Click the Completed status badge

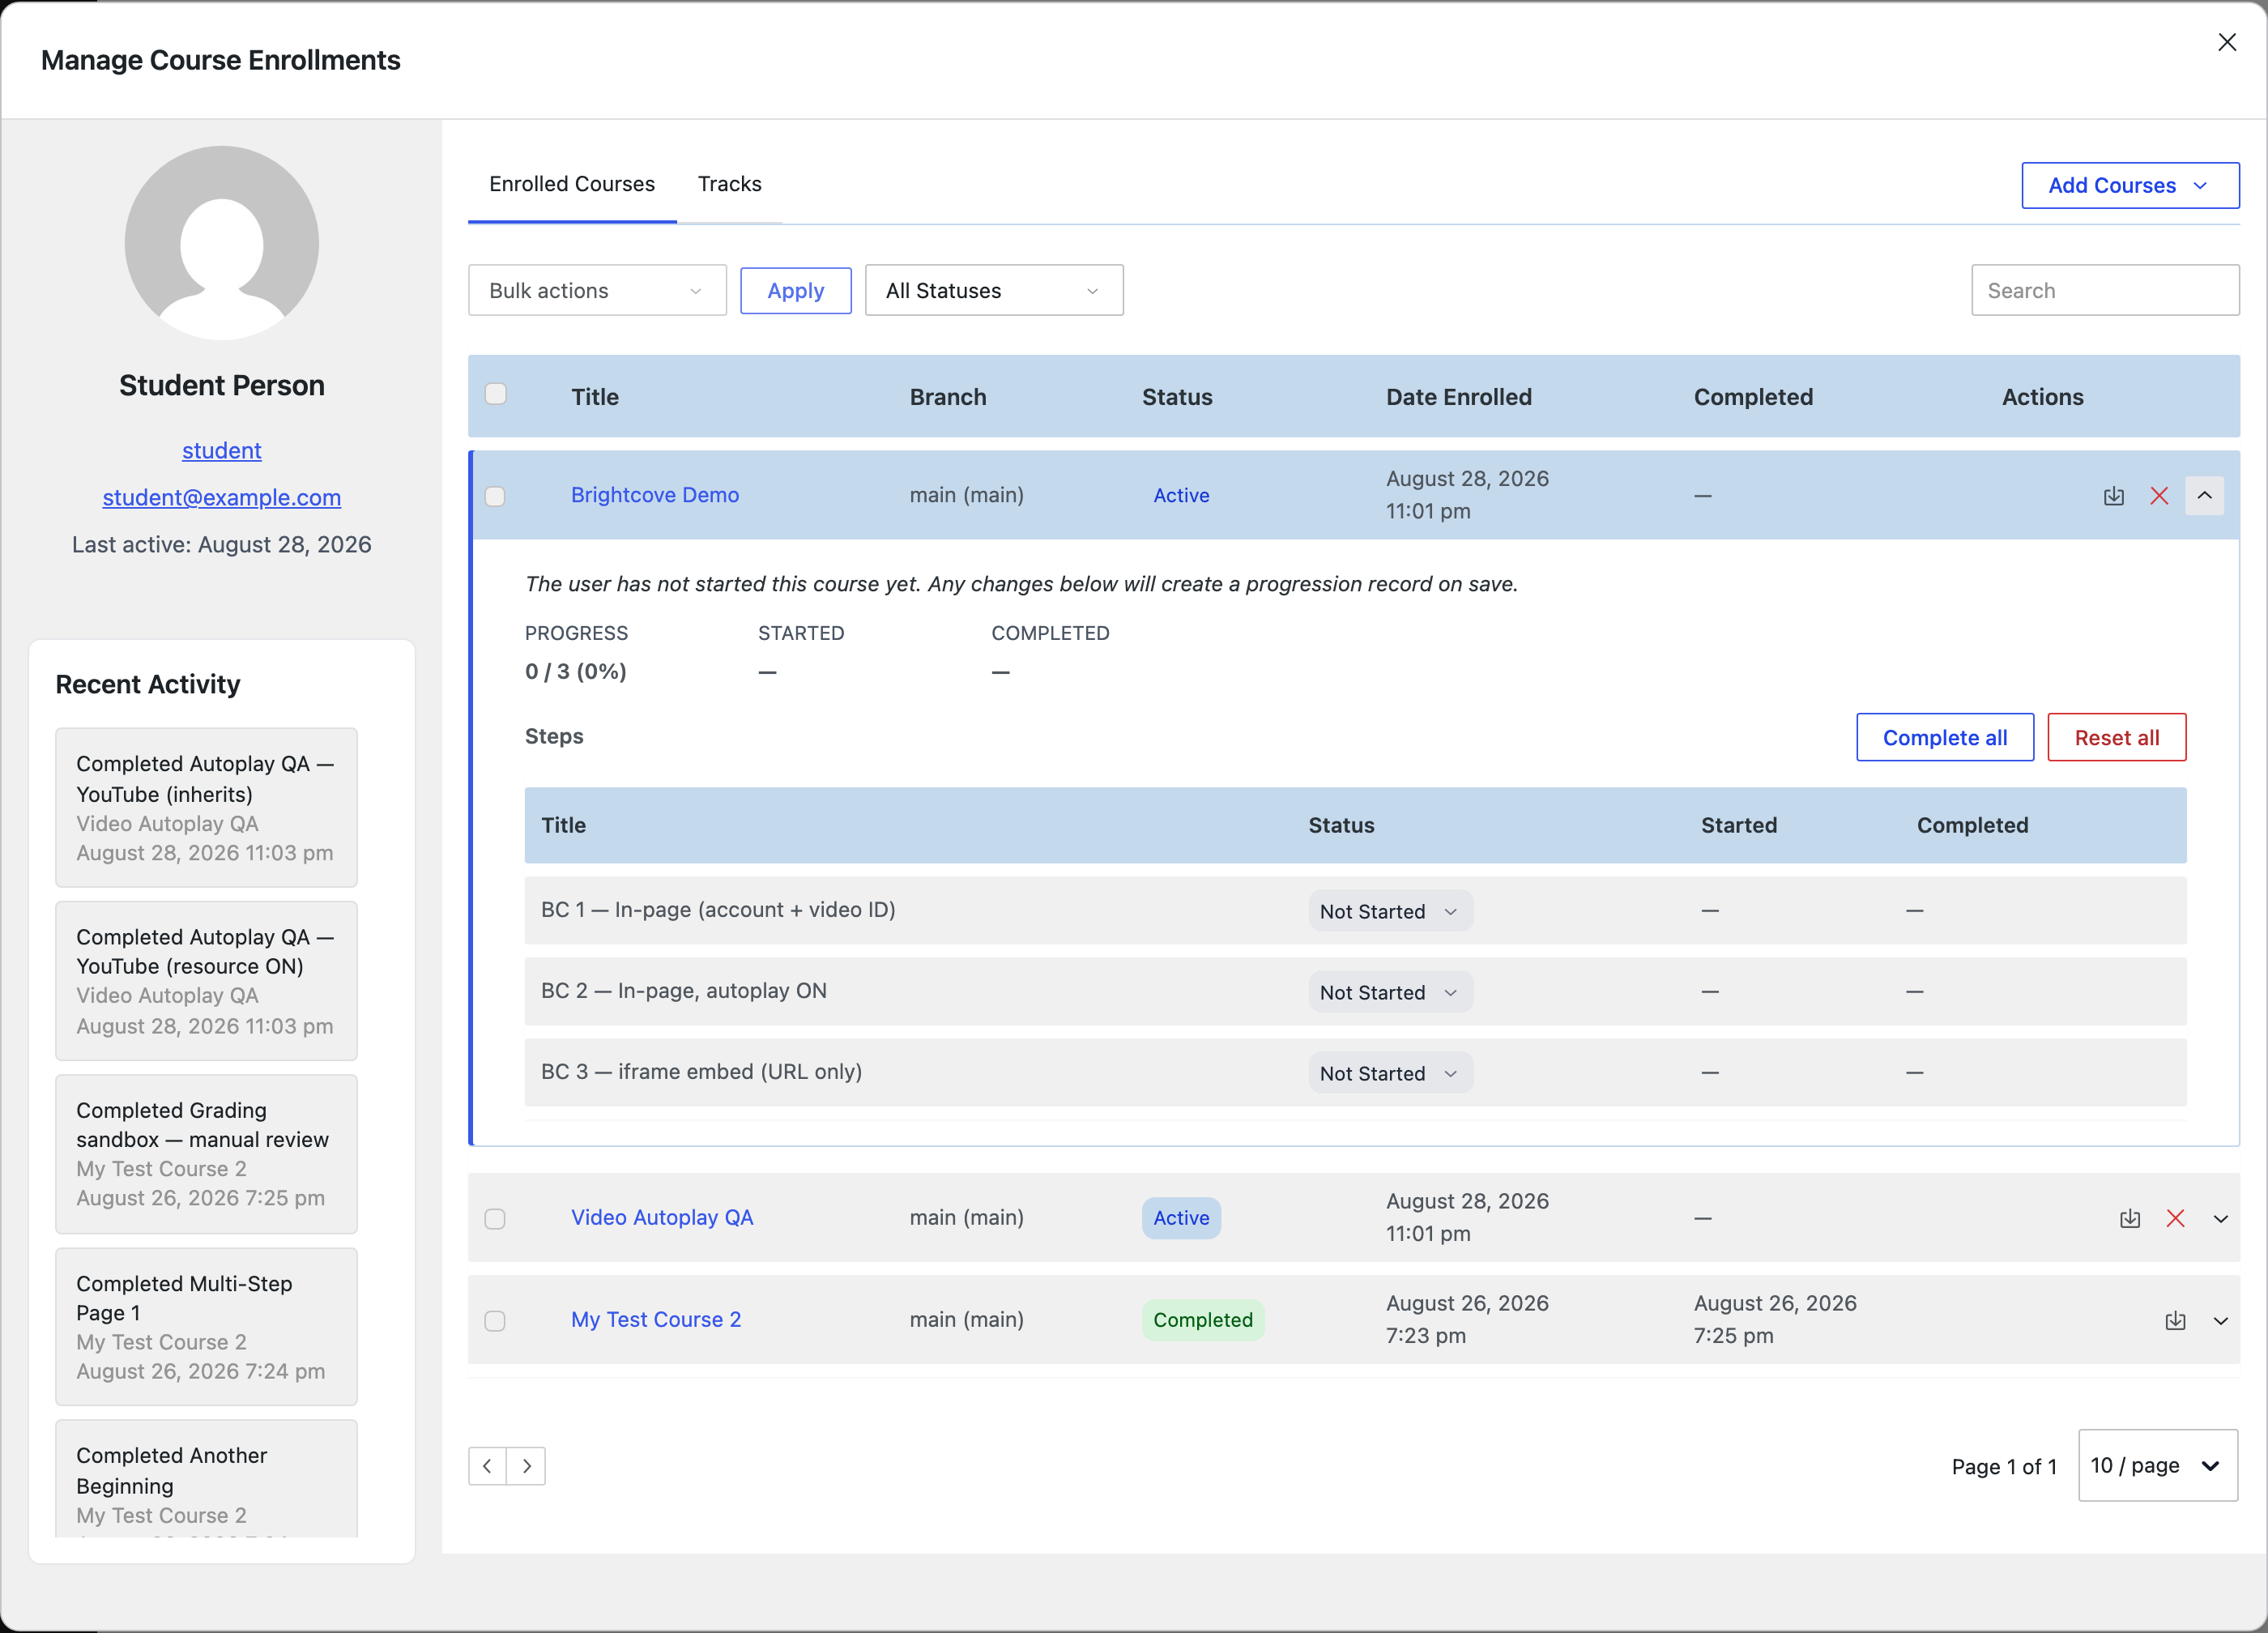tap(1203, 1320)
